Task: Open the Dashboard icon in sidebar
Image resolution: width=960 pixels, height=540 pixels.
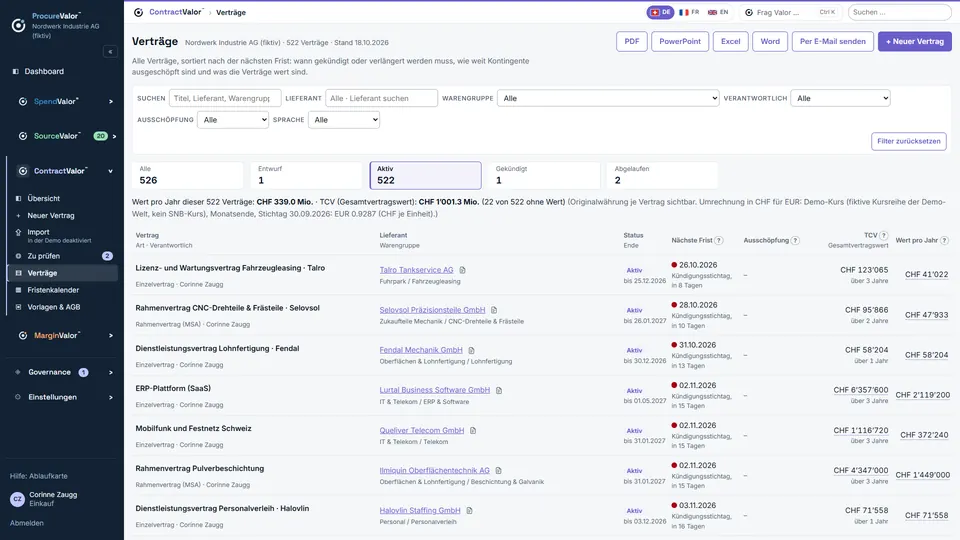Action: pos(16,72)
